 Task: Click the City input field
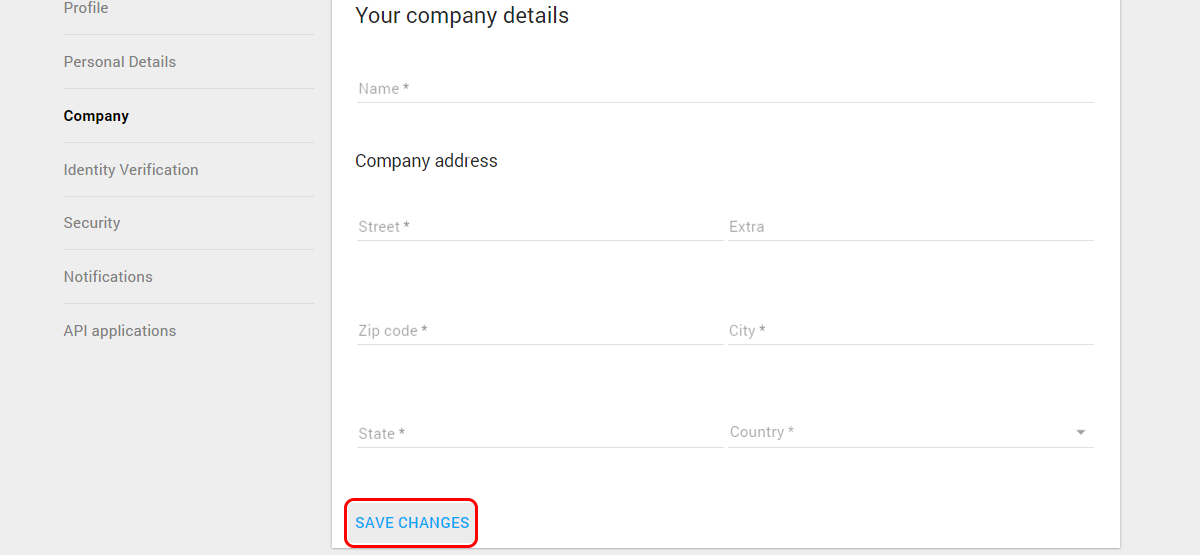[910, 331]
